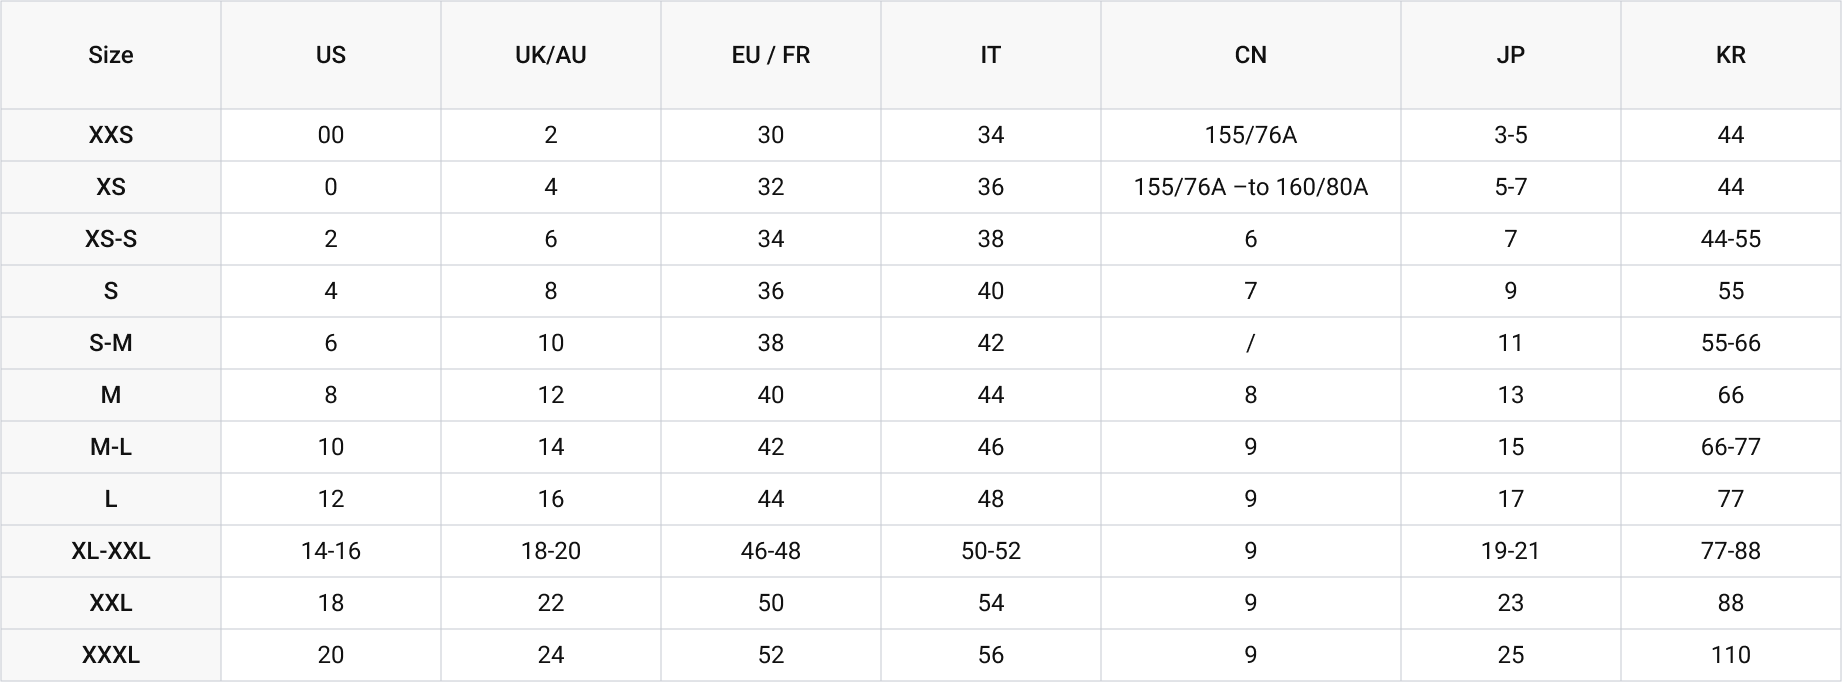The height and width of the screenshot is (682, 1842).
Task: Select the XS-S size row label
Action: click(x=111, y=239)
